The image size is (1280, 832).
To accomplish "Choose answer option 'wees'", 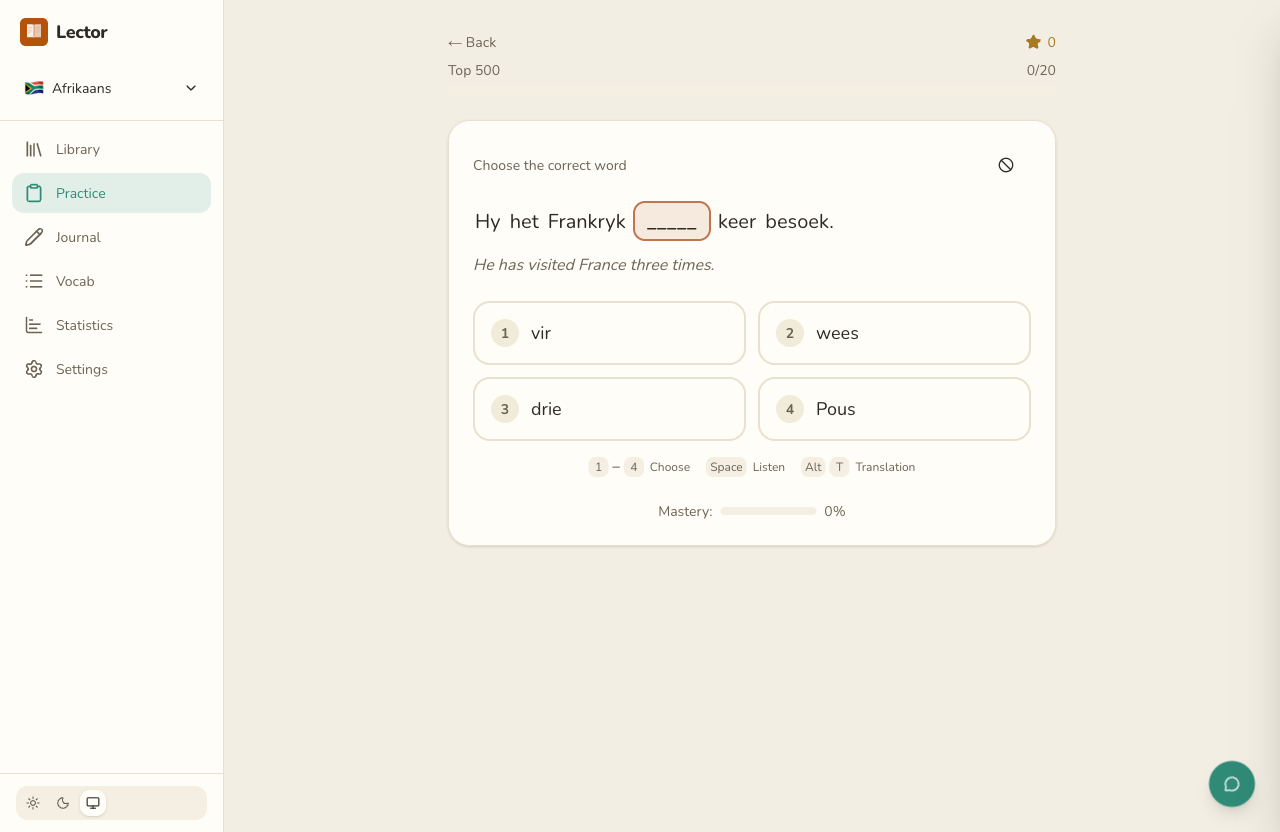I will [894, 333].
